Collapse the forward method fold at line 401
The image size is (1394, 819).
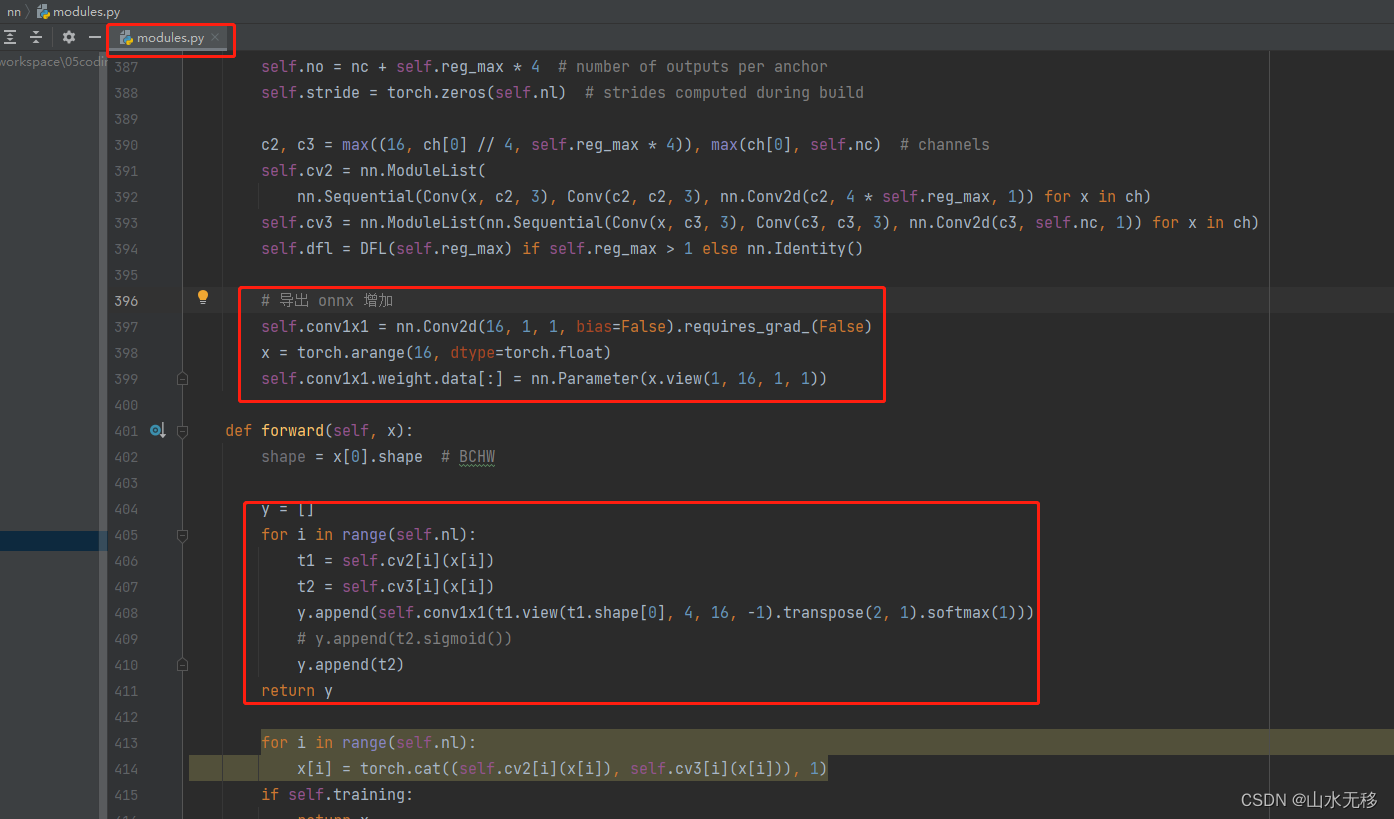[182, 431]
